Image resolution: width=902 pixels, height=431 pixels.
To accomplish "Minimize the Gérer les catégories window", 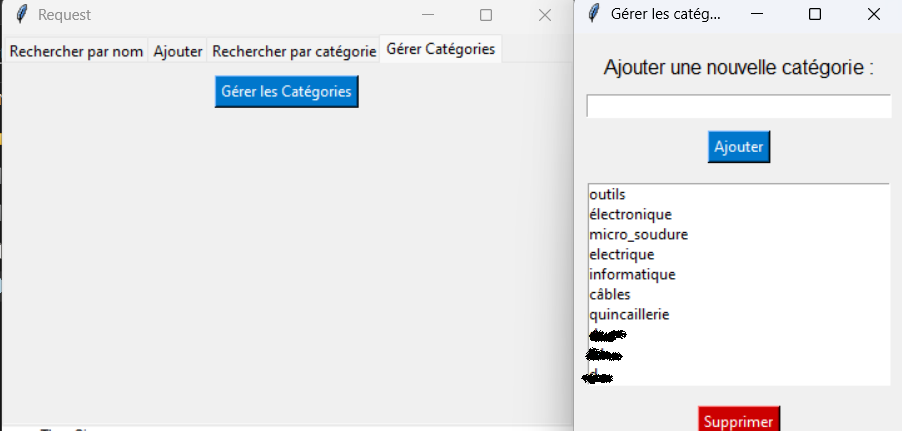I will click(757, 14).
